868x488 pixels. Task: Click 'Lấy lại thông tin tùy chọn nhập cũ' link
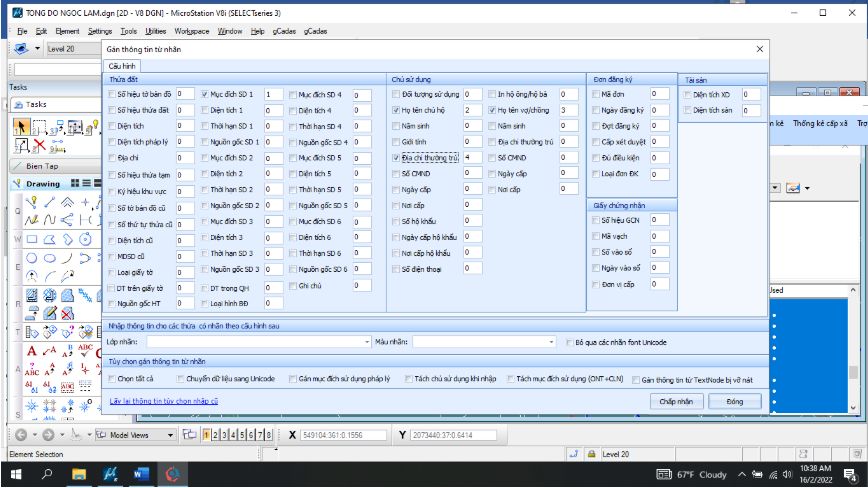coord(163,401)
